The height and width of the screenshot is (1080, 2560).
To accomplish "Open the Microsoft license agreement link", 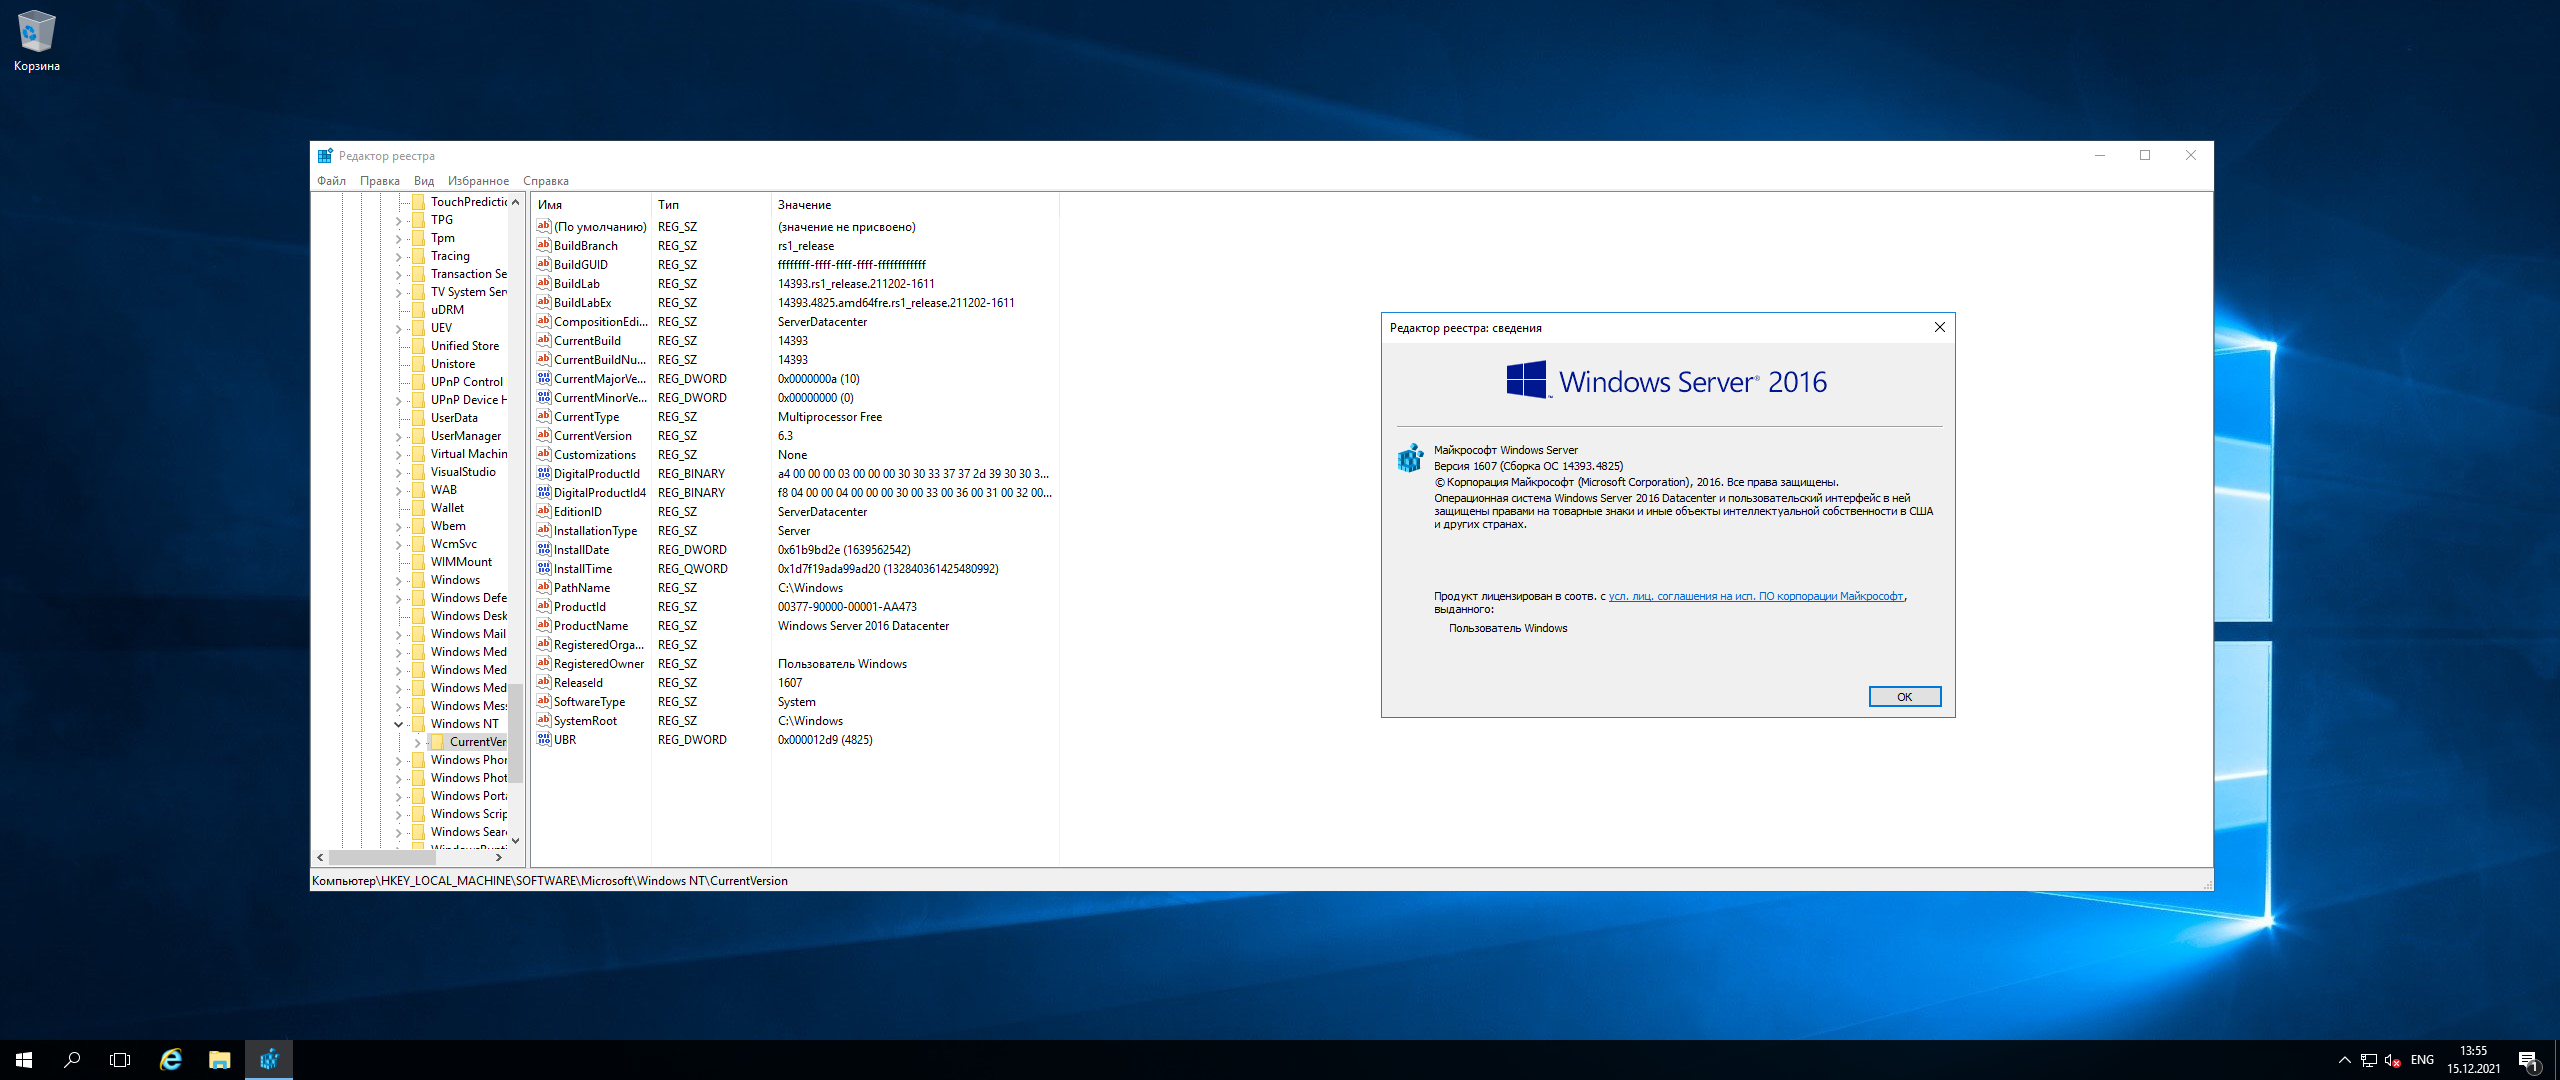I will pos(1755,596).
